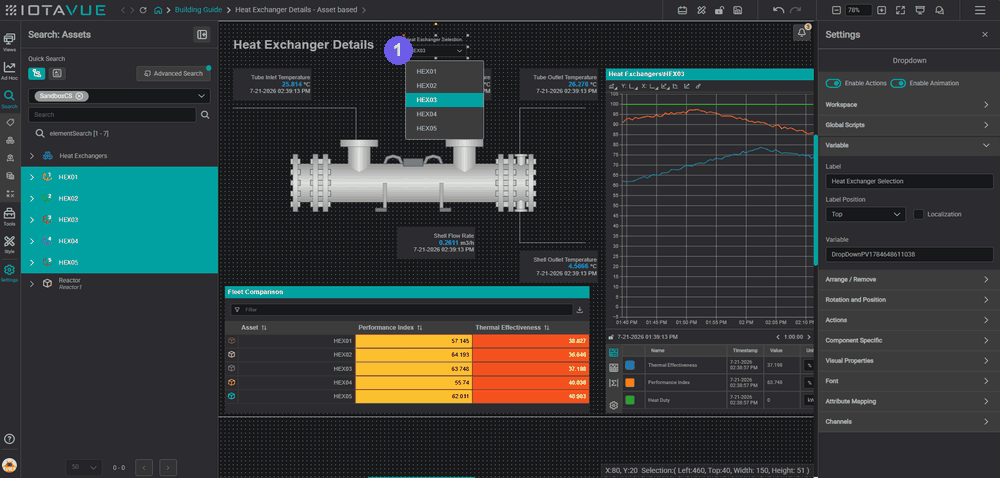1000x478 pixels.
Task: Click the tag icon in the left sidebar
Action: click(x=10, y=122)
